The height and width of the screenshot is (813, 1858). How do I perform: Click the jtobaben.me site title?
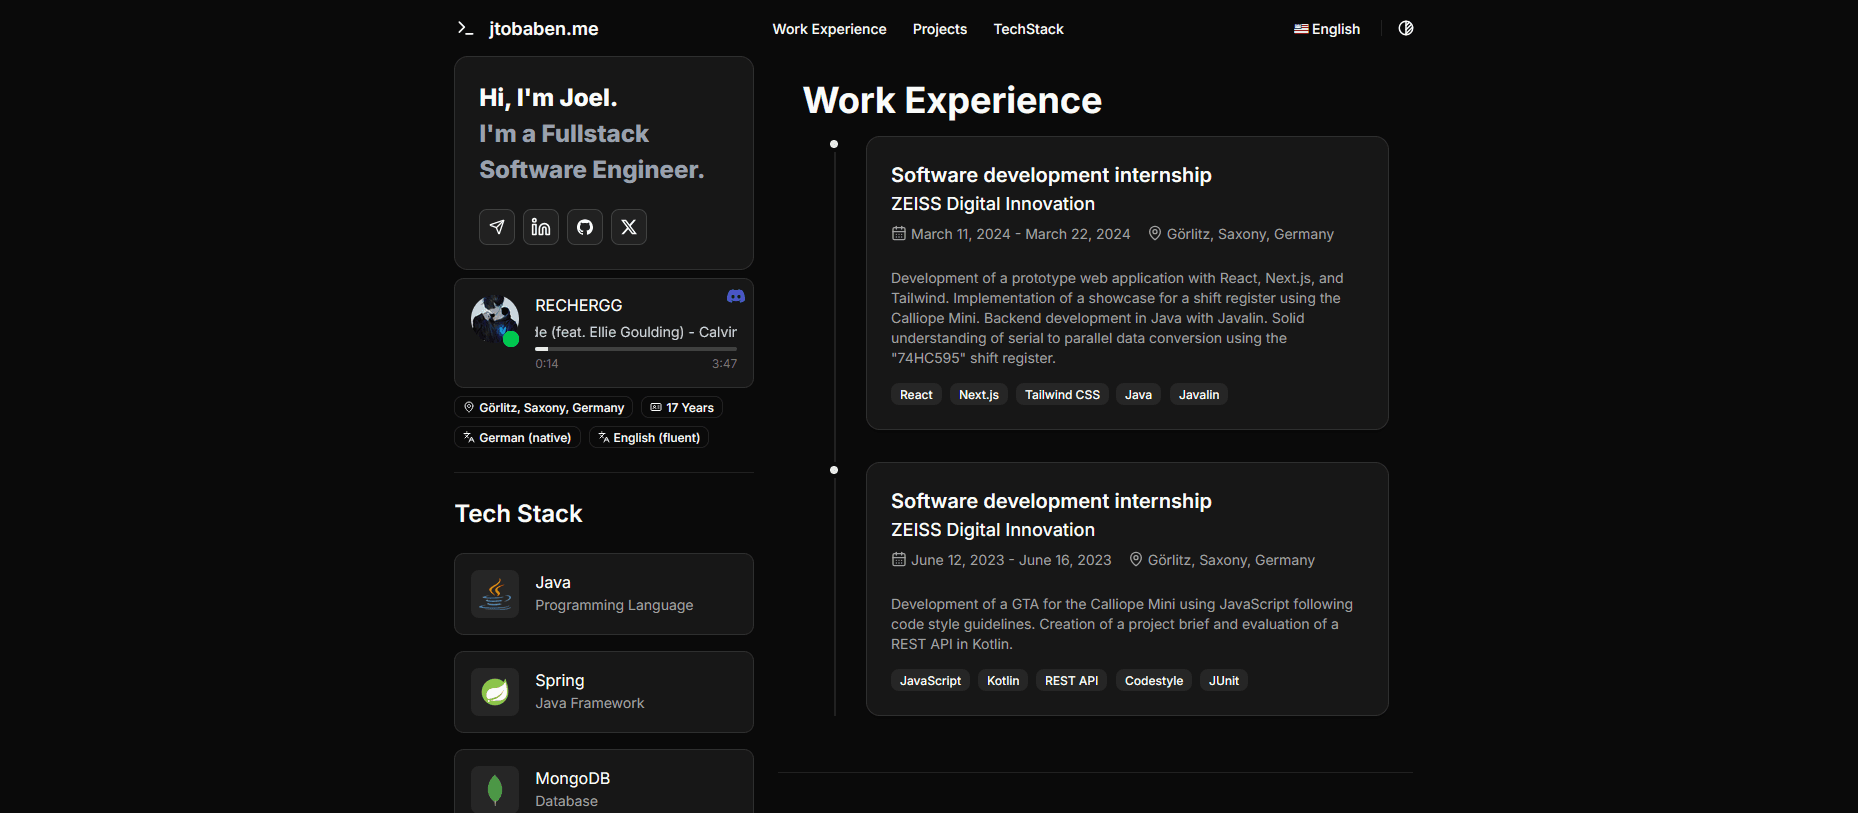544,29
